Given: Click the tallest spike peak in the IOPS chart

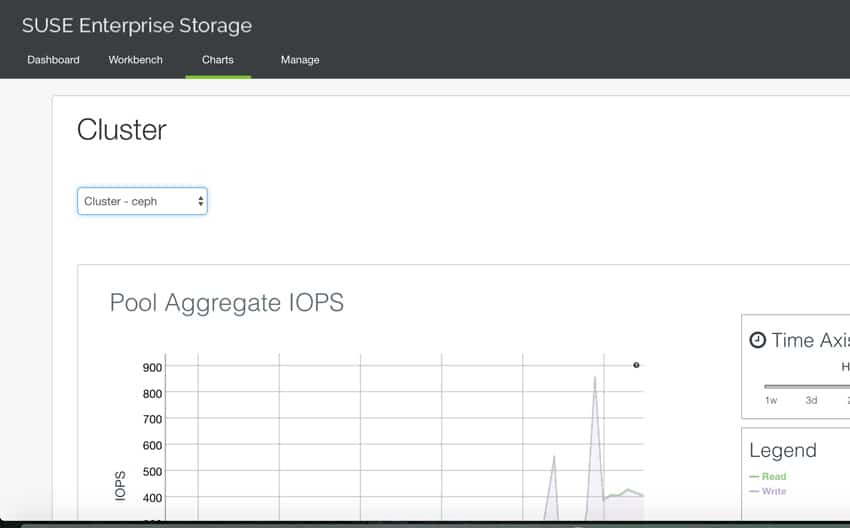Looking at the screenshot, I should pyautogui.click(x=595, y=377).
